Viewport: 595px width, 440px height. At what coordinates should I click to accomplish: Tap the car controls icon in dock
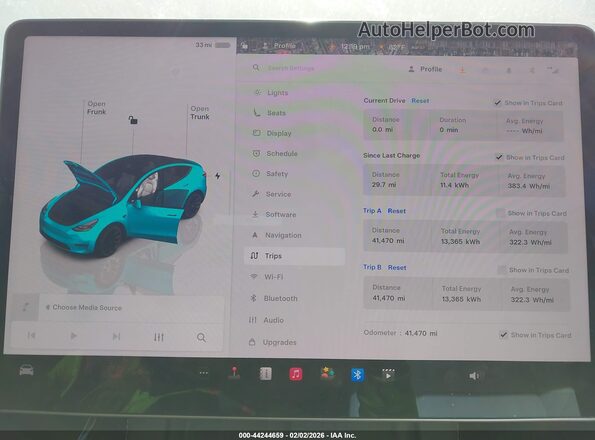(x=26, y=370)
